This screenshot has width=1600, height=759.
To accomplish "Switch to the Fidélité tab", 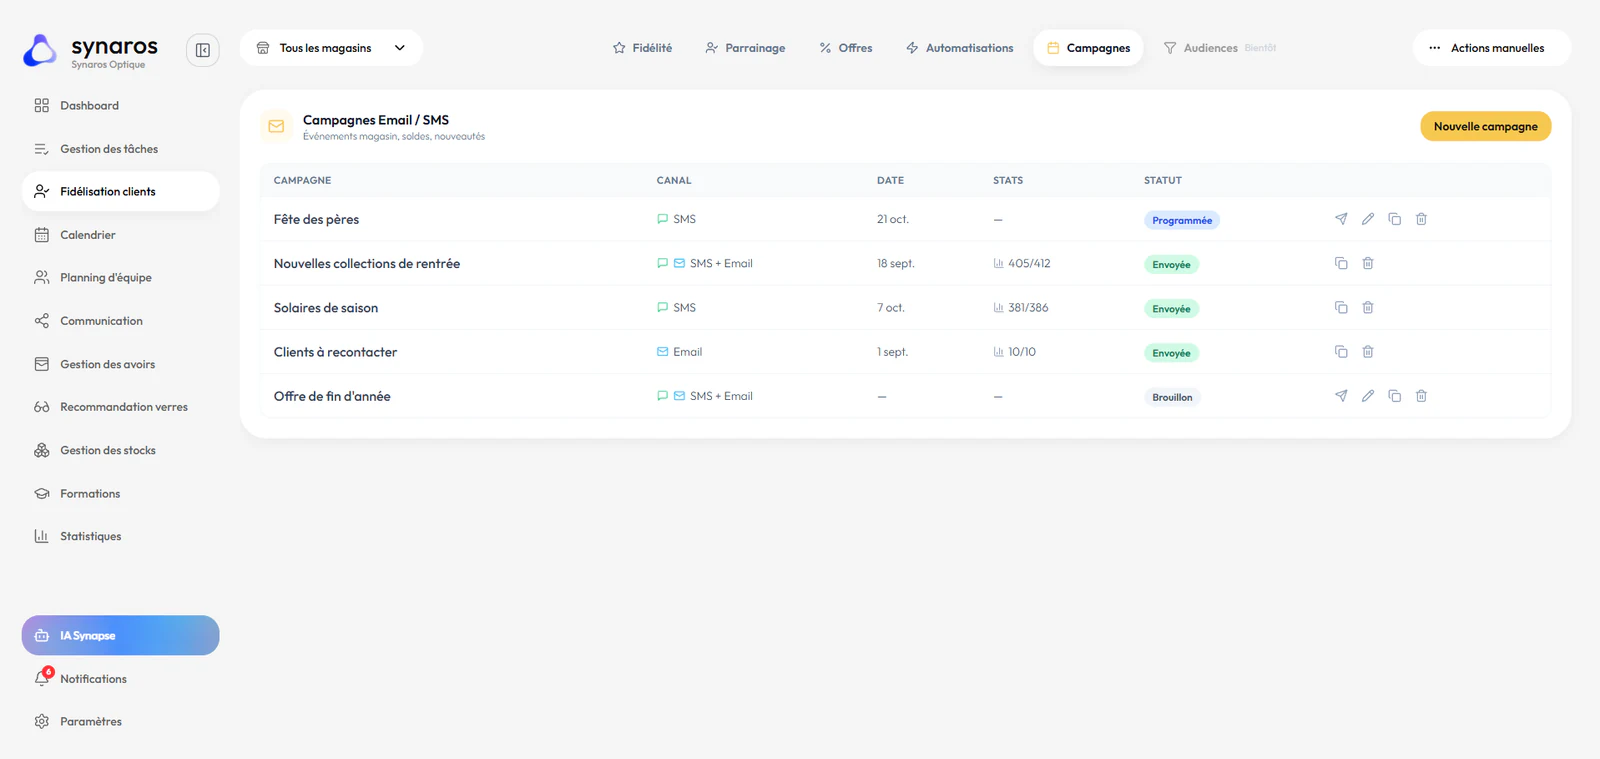I will pos(642,48).
